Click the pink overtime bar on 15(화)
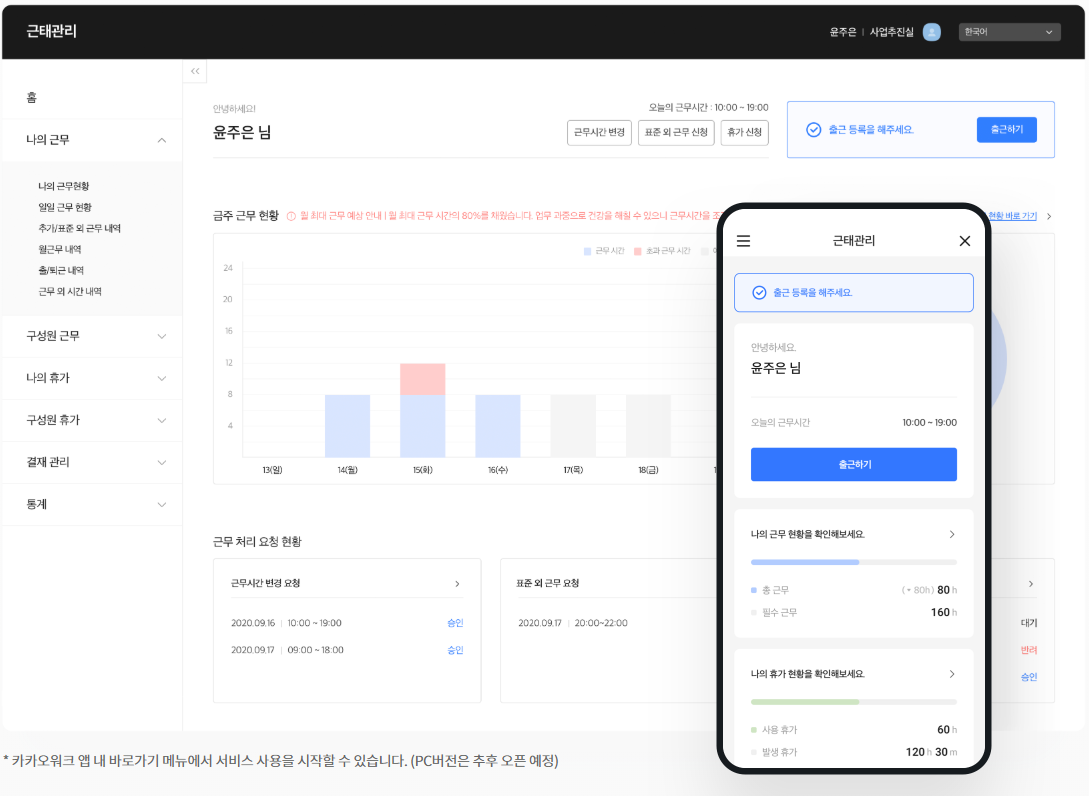Viewport: 1089px width, 796px height. (x=422, y=379)
